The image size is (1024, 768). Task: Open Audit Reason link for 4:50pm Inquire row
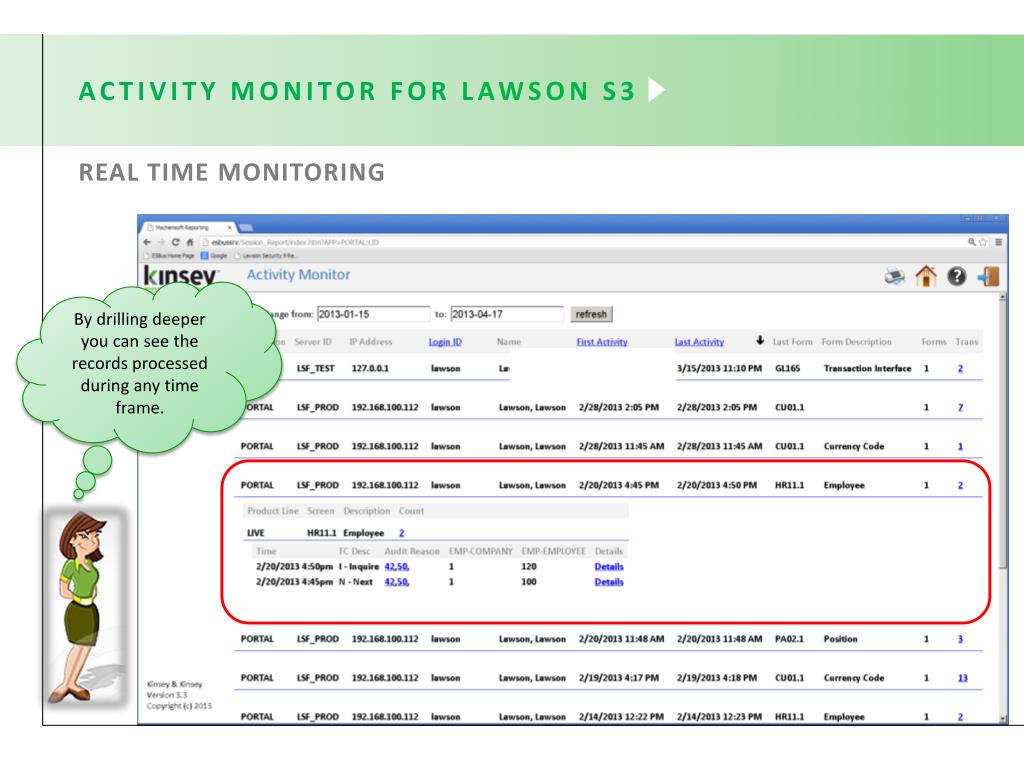tap(396, 567)
